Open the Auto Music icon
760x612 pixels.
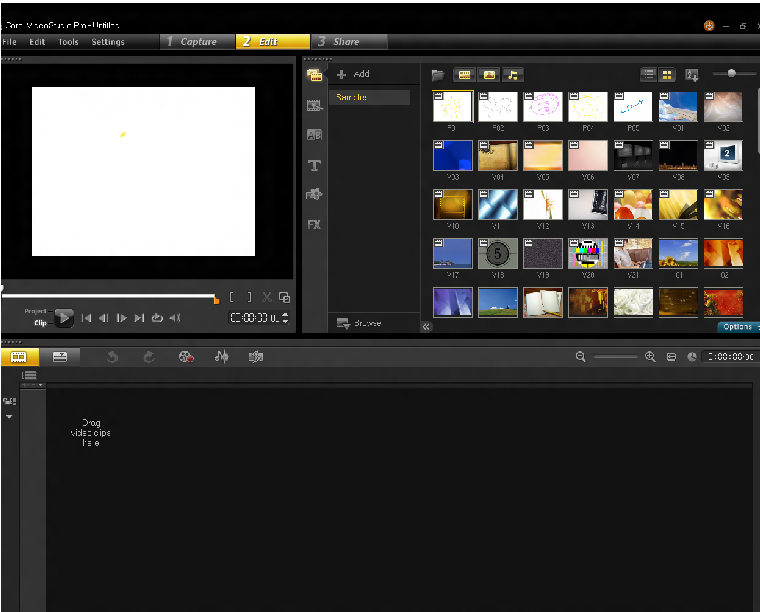[x=255, y=357]
